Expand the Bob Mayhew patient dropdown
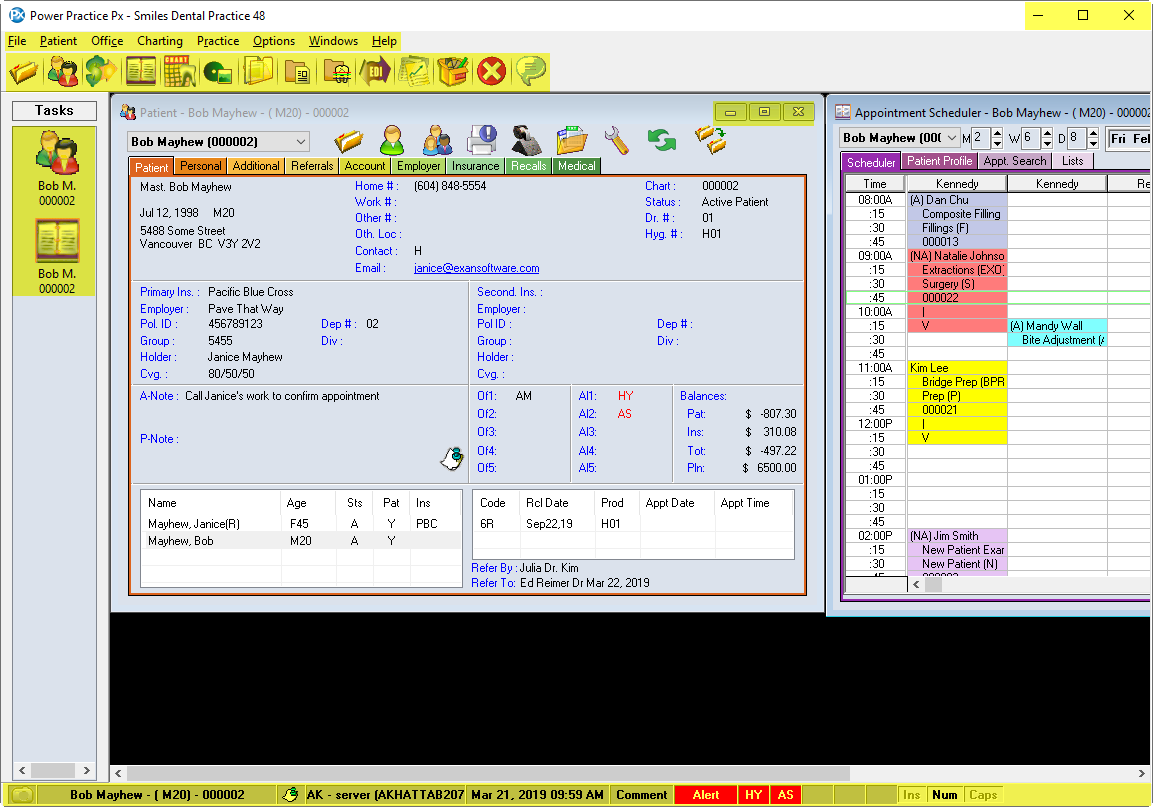 pyautogui.click(x=299, y=142)
